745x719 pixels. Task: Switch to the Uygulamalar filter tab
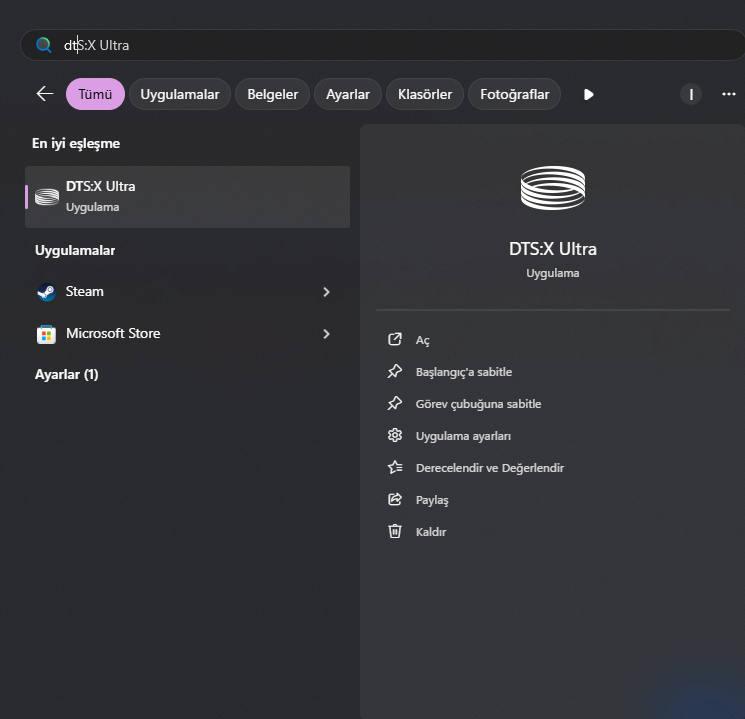tap(180, 94)
